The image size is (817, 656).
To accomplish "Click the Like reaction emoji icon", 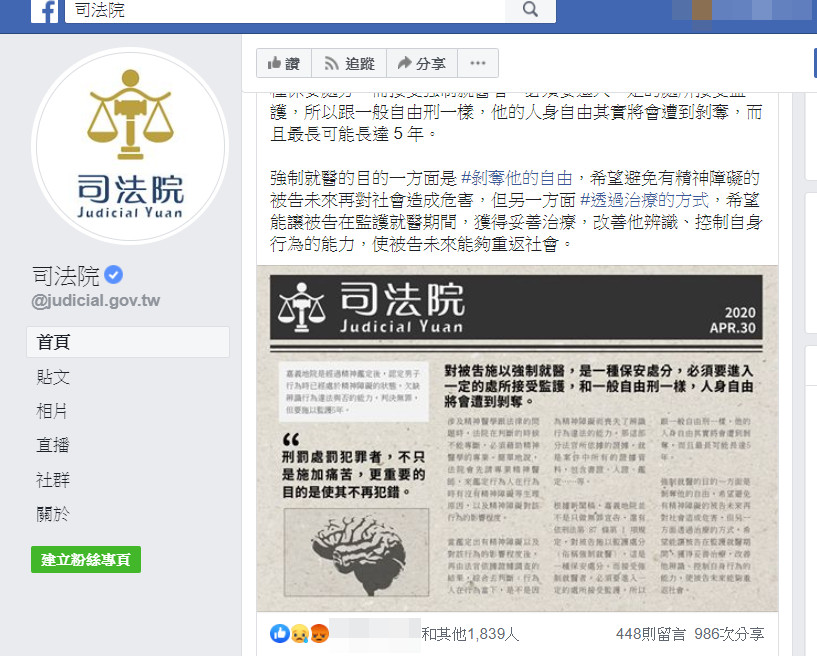I will [x=280, y=634].
